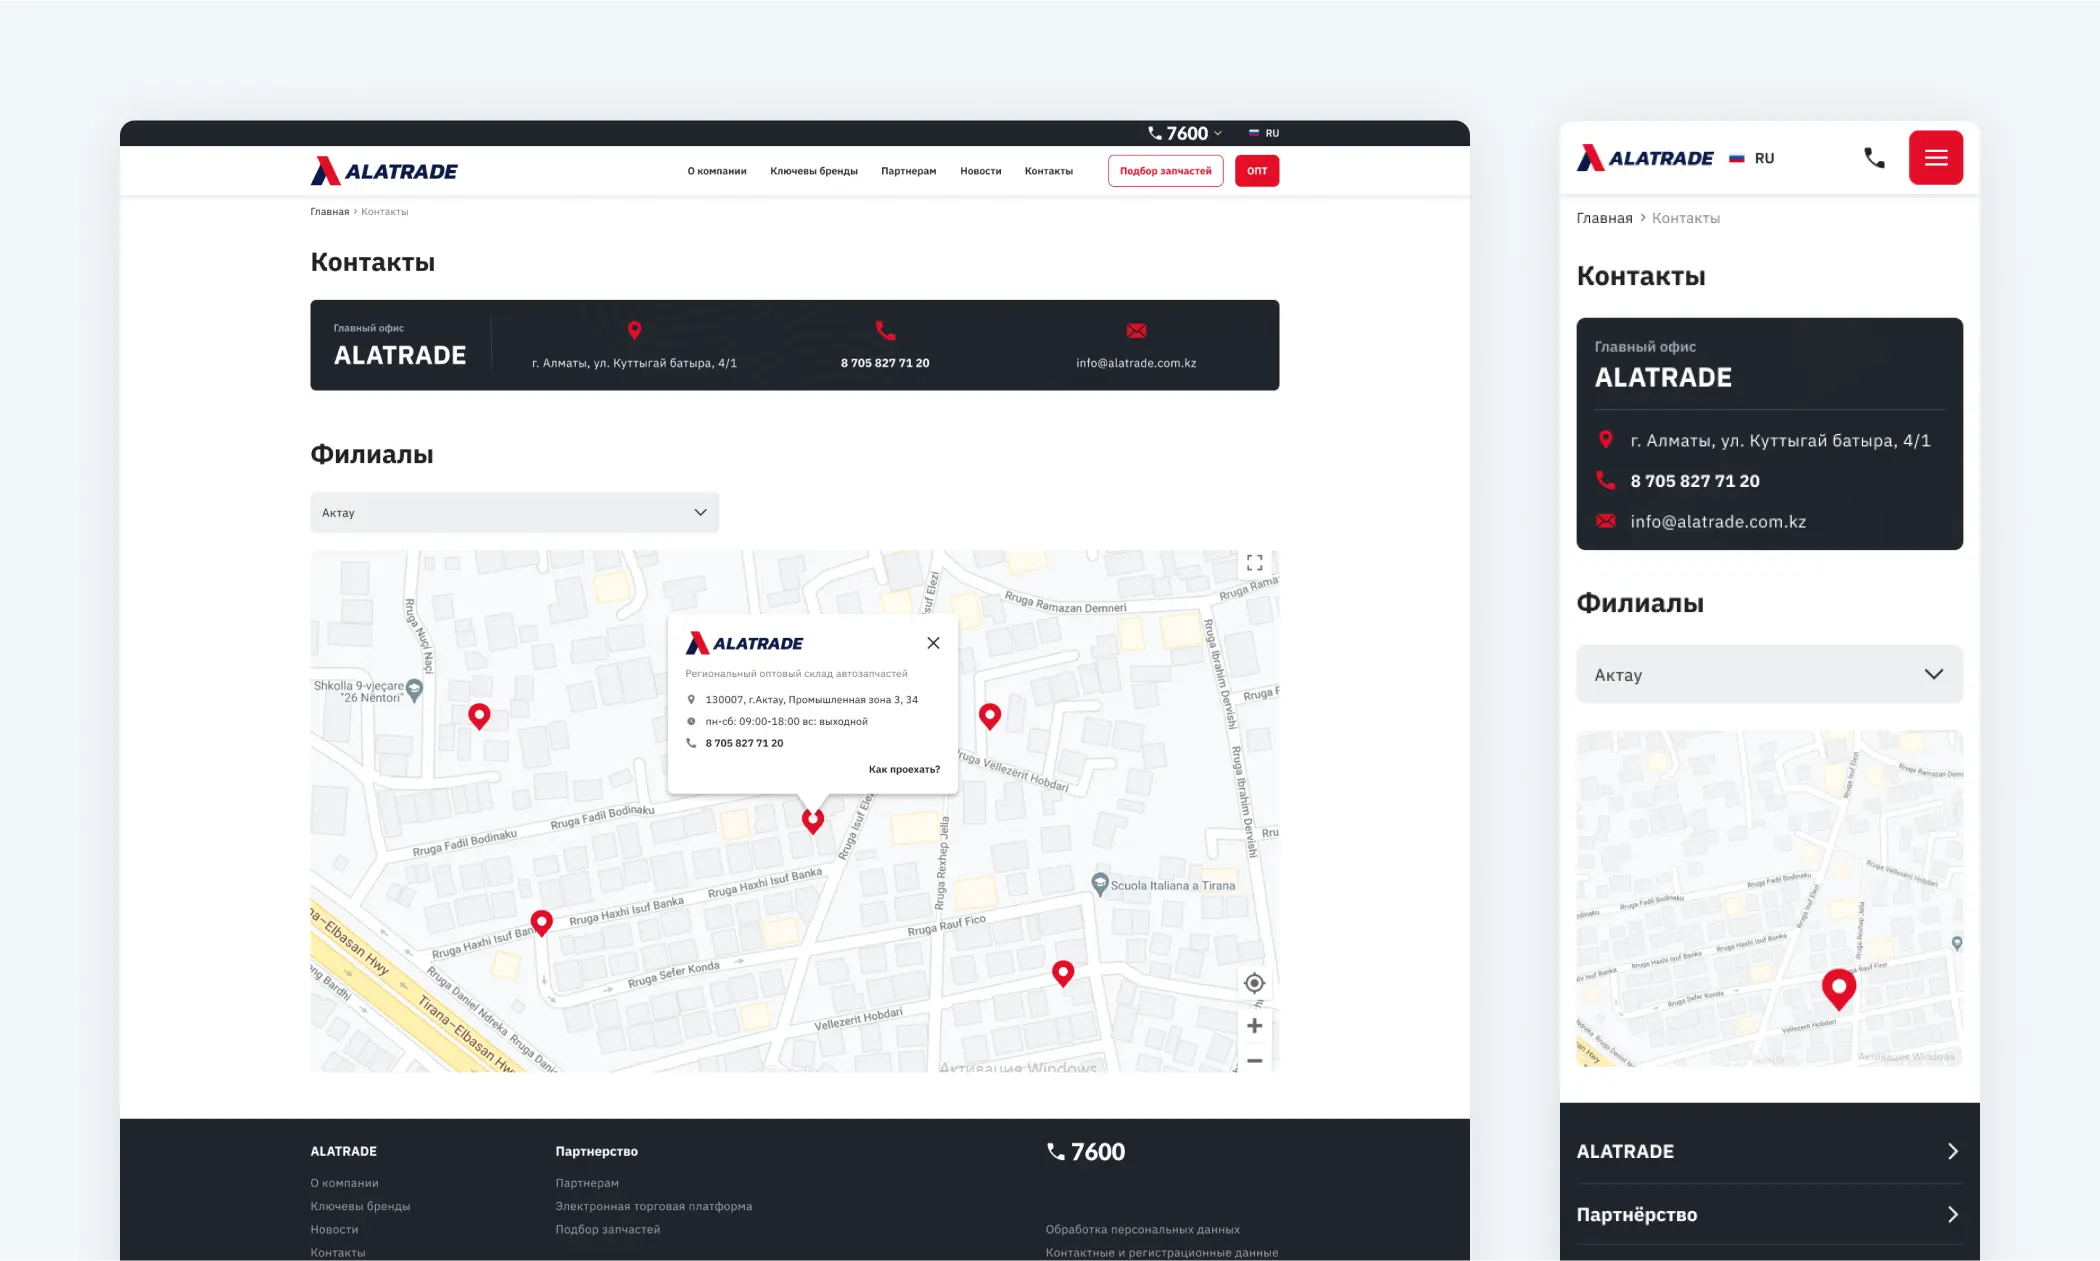Go to Партнерам in top navigation
This screenshot has width=2100, height=1261.
pyautogui.click(x=908, y=171)
